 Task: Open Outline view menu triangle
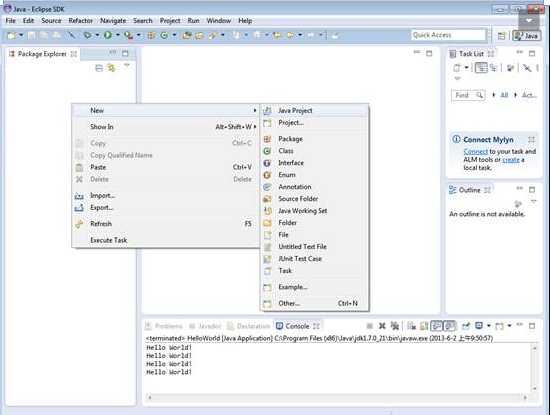(534, 202)
